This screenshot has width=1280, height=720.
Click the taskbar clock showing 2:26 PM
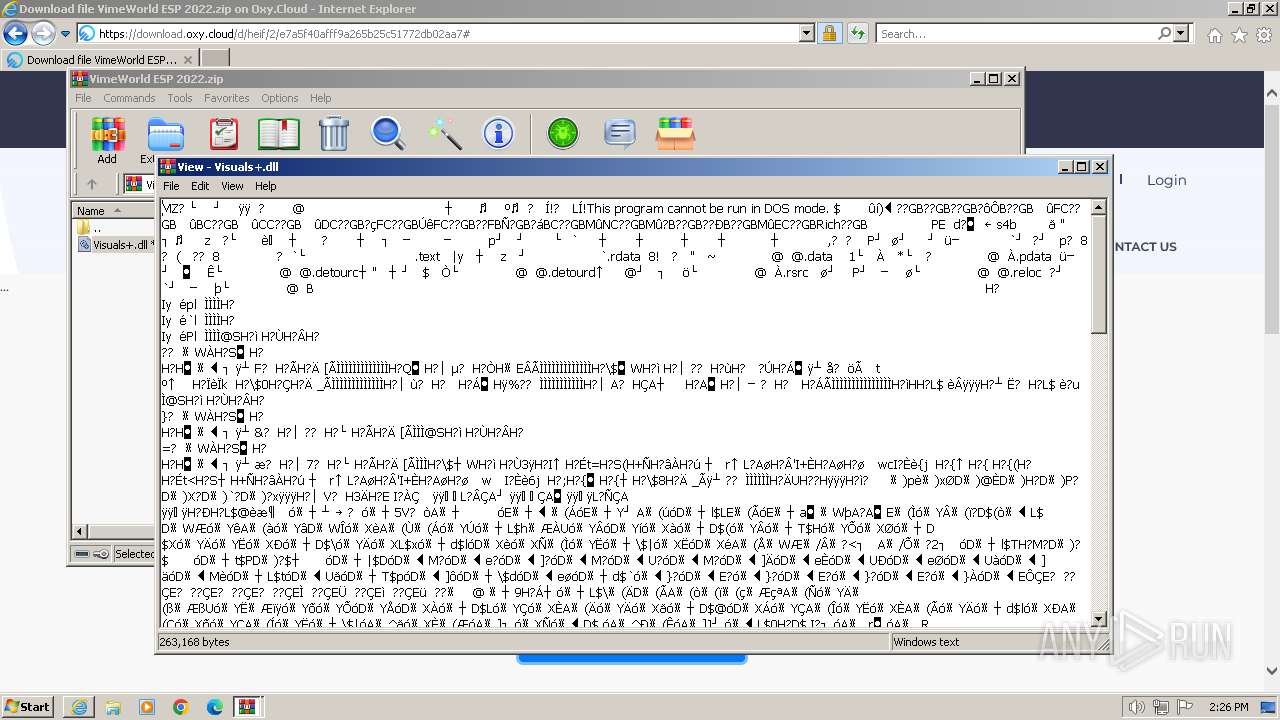tap(1227, 707)
